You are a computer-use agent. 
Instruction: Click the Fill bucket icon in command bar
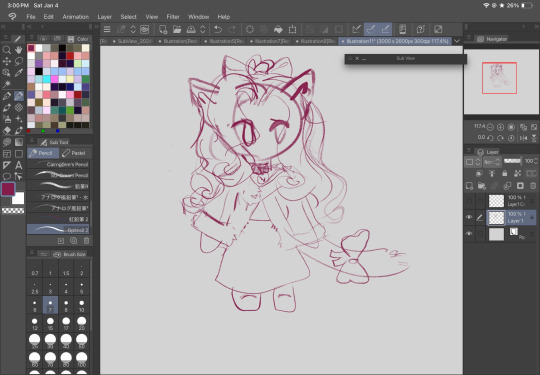coord(278,29)
